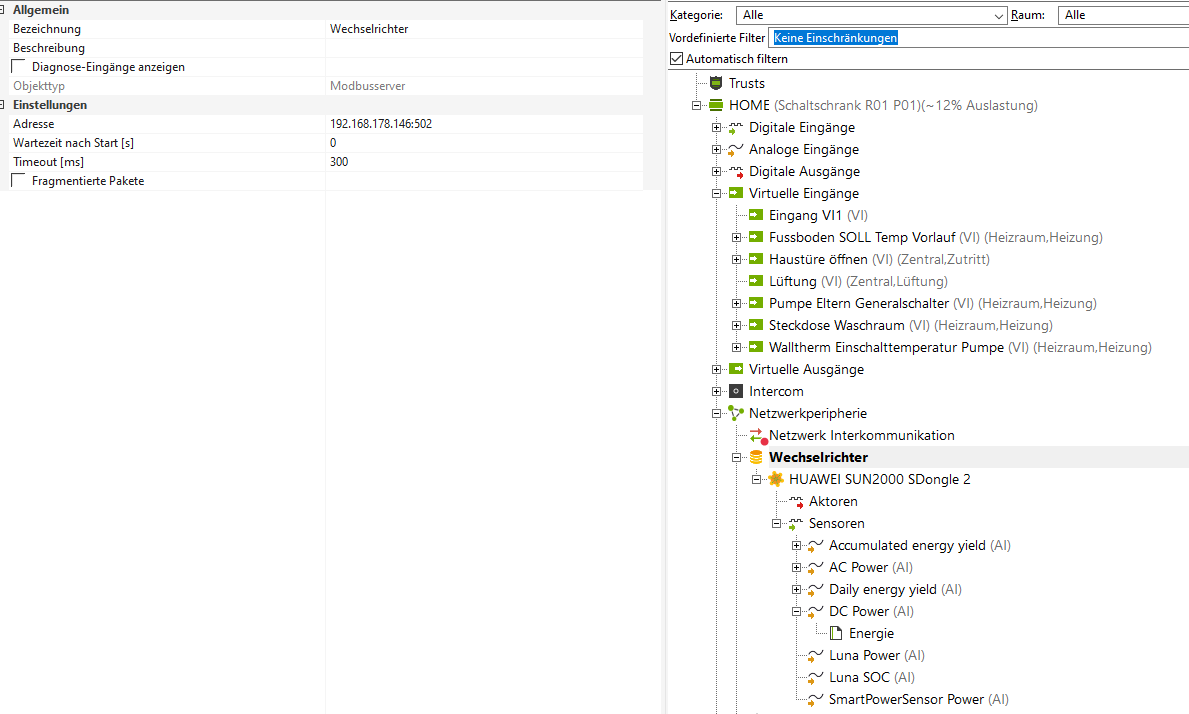Collapse the Allgemein properties section
This screenshot has height=714, width=1189.
point(4,10)
